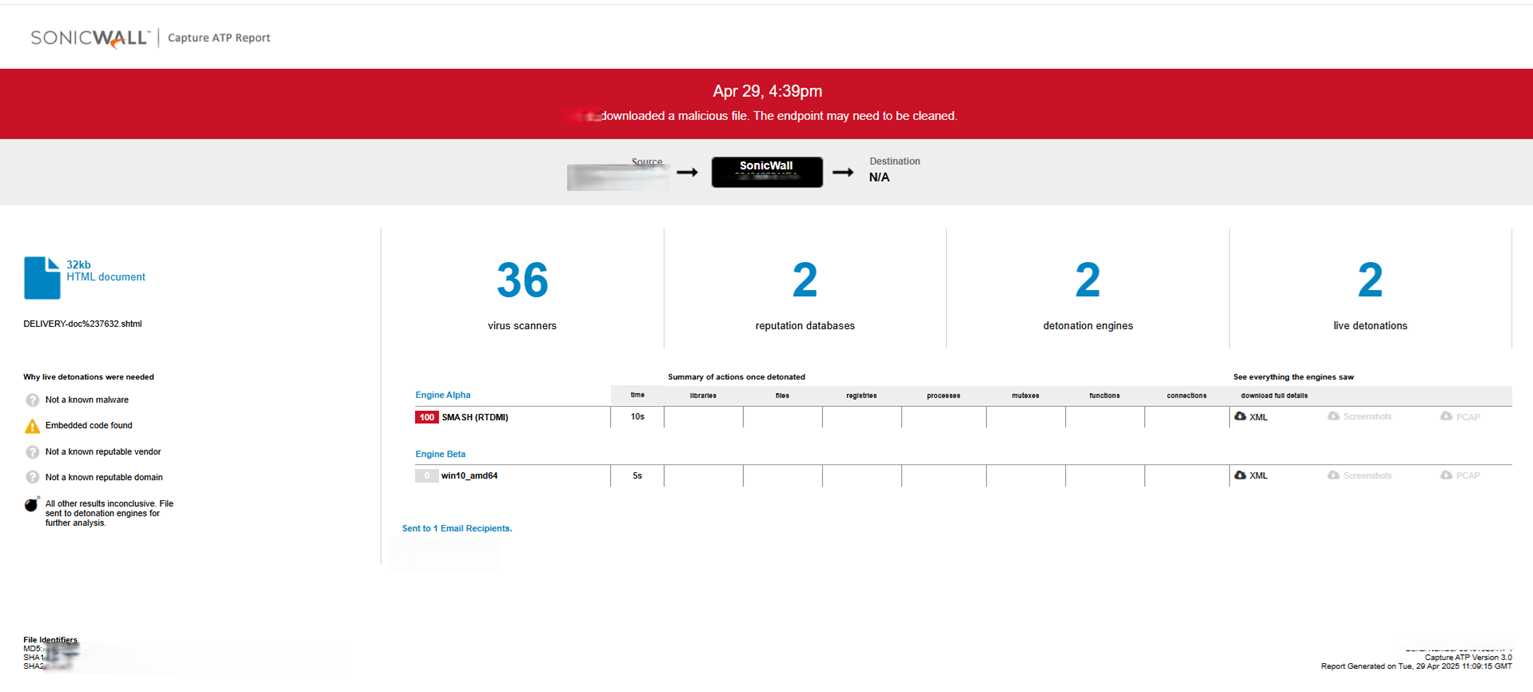Click the 36 virus scanners count
Screen dimensions: 1533x692
522,280
